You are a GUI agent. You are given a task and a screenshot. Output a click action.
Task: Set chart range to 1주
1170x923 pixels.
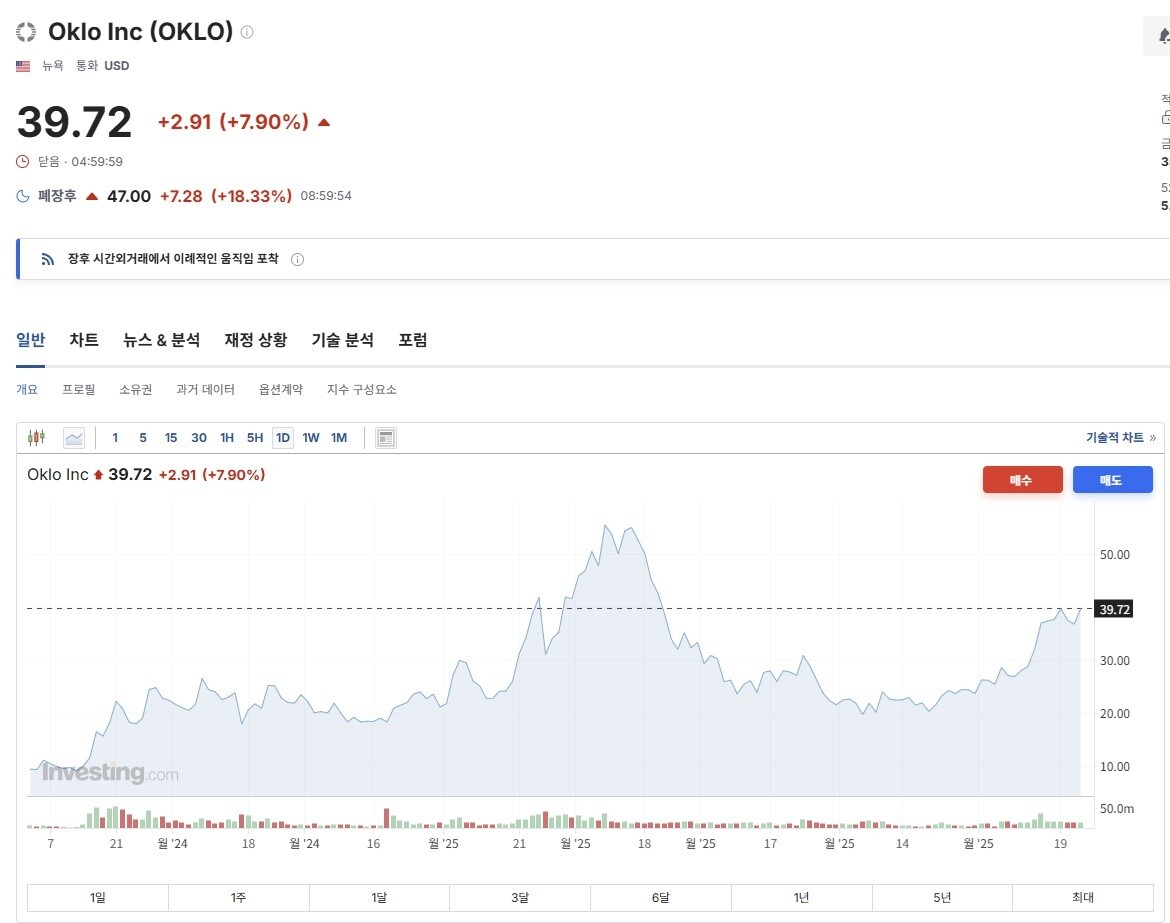[239, 898]
